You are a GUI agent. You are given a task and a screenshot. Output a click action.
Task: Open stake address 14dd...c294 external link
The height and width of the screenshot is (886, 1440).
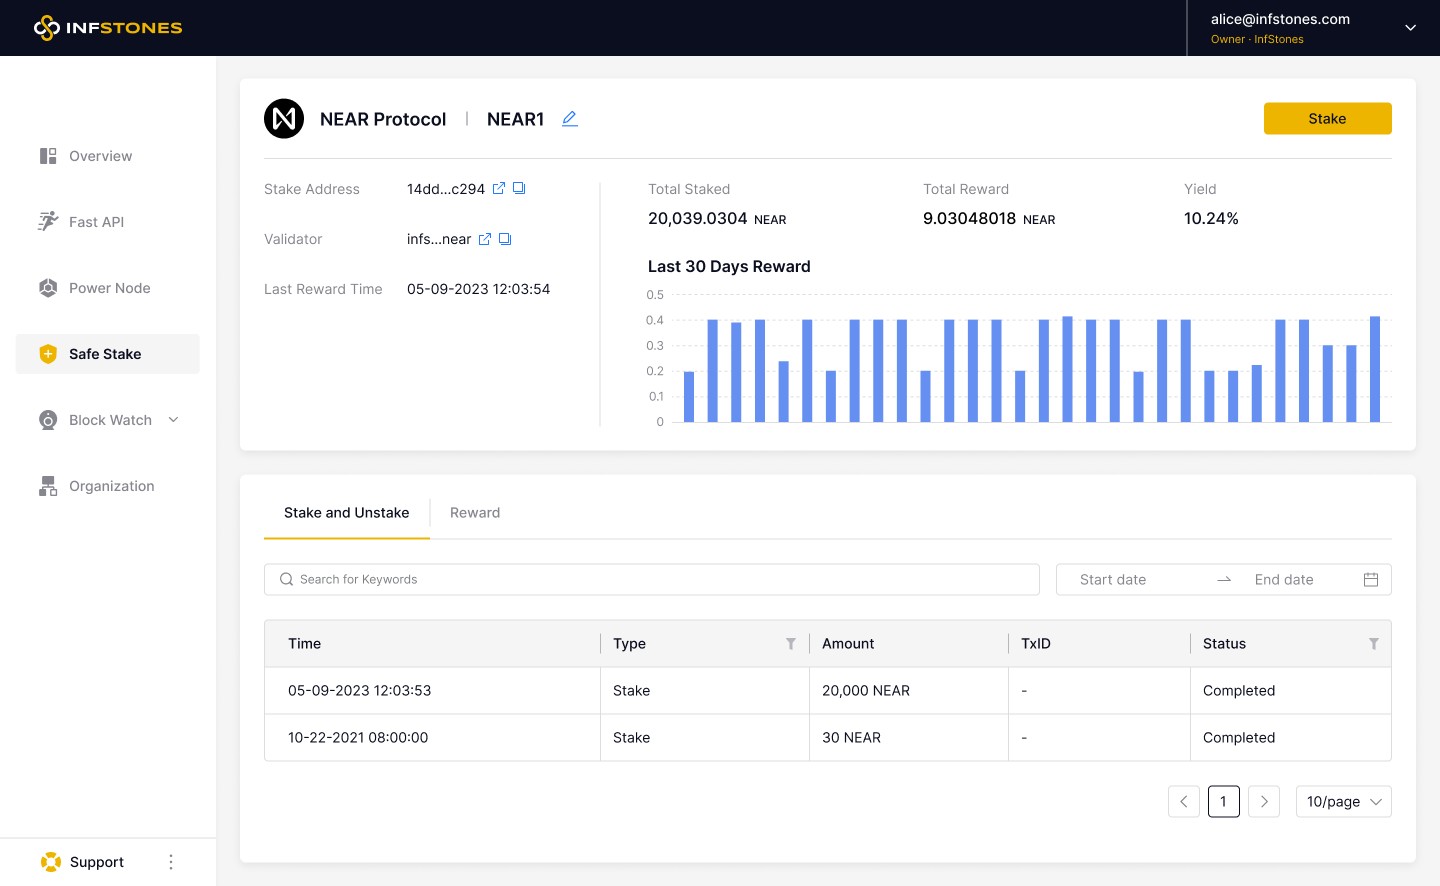click(499, 188)
